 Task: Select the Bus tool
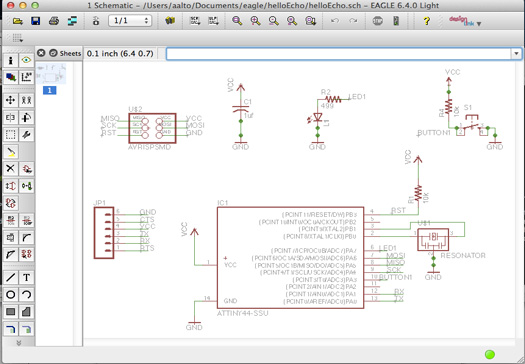coord(10,330)
